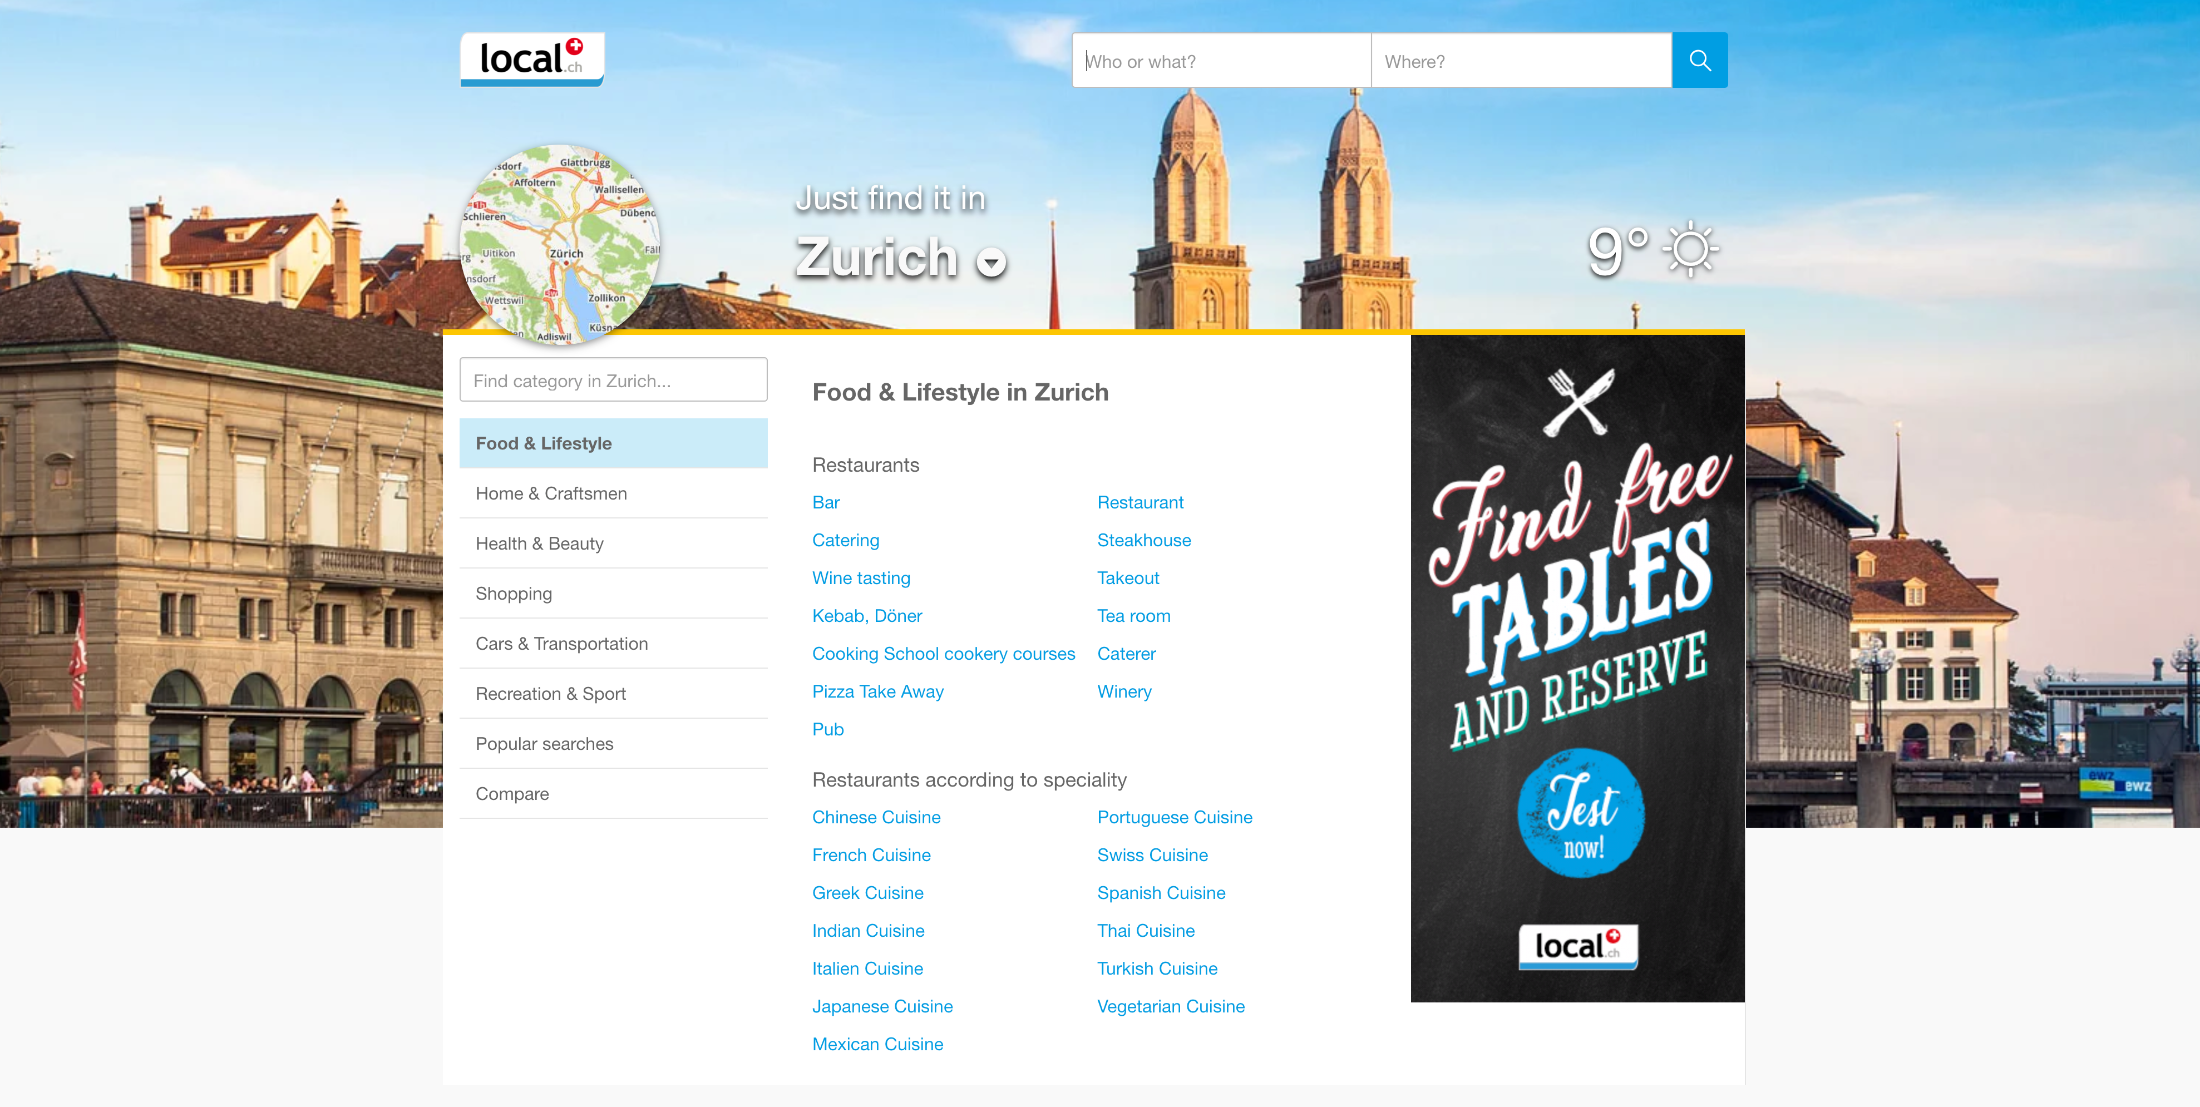This screenshot has width=2200, height=1107.
Task: Open Recreation & Sport category
Action: [550, 694]
